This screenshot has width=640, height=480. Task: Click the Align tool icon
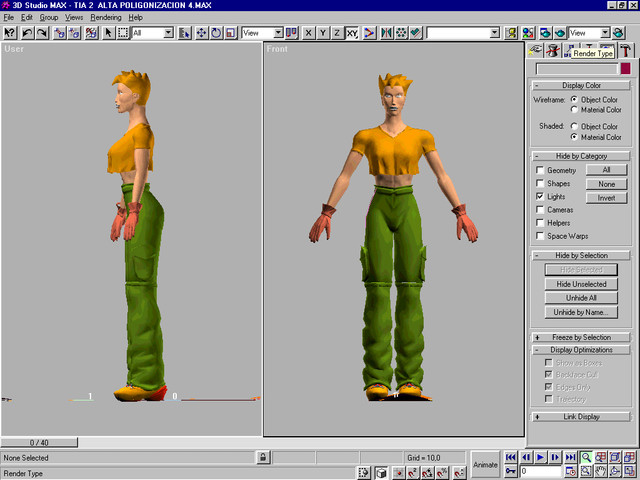click(416, 33)
